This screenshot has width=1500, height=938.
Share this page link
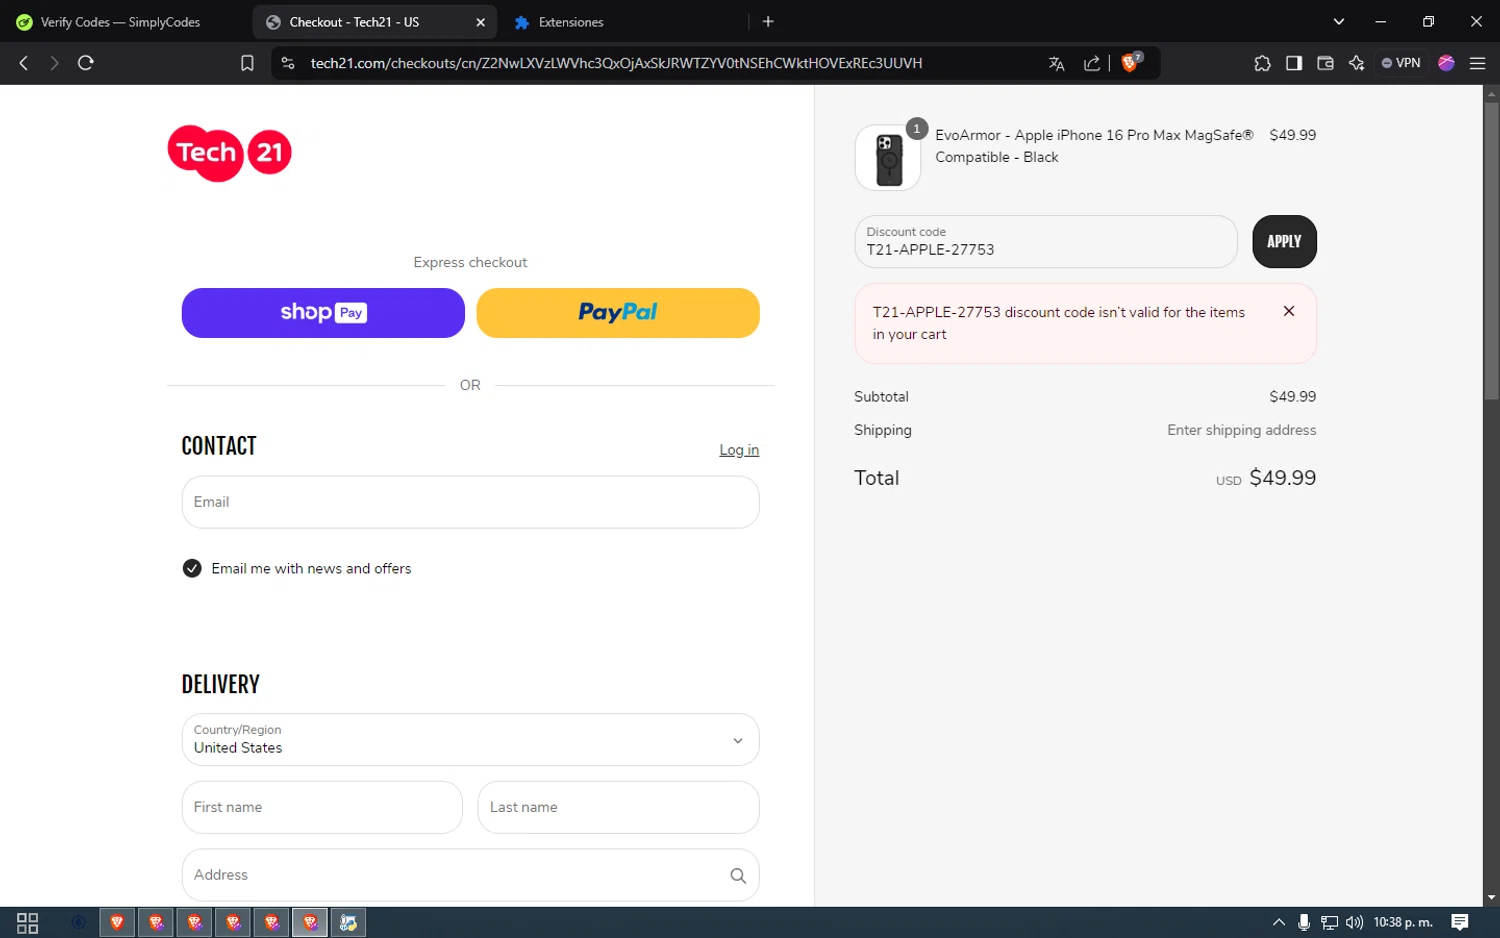pos(1092,63)
